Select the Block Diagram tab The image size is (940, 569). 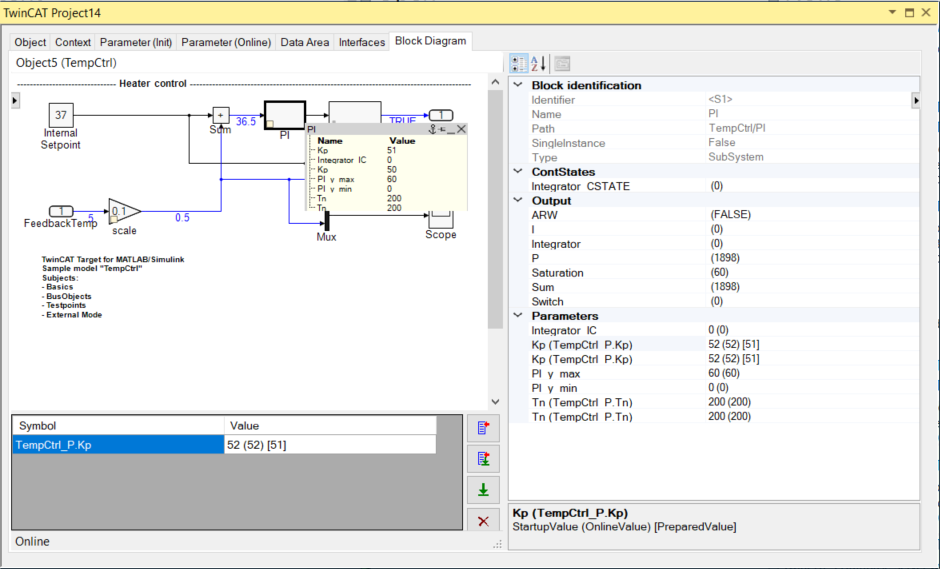coord(430,41)
